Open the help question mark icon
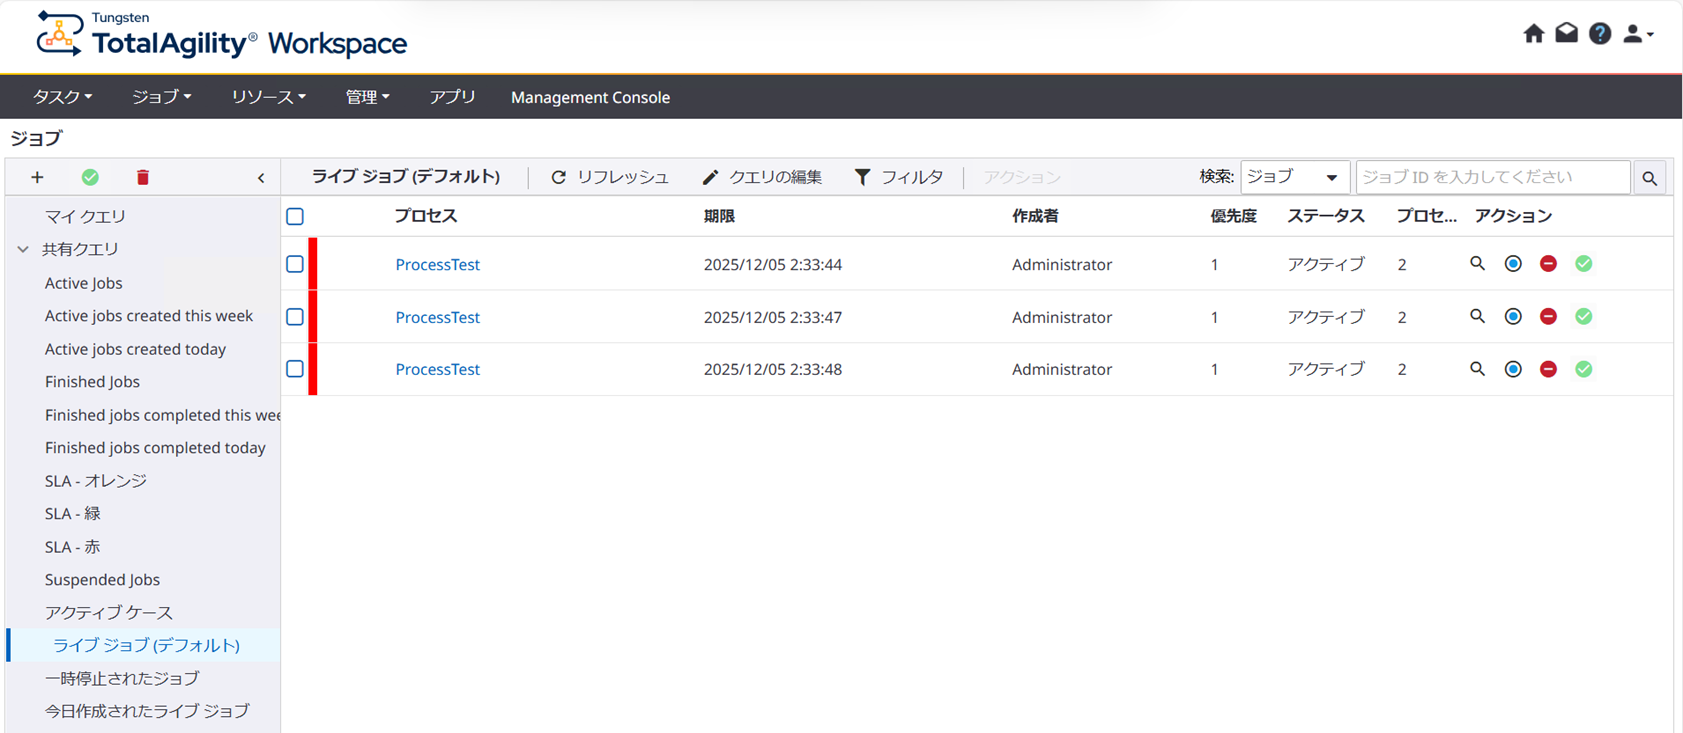This screenshot has width=1683, height=733. pyautogui.click(x=1600, y=33)
